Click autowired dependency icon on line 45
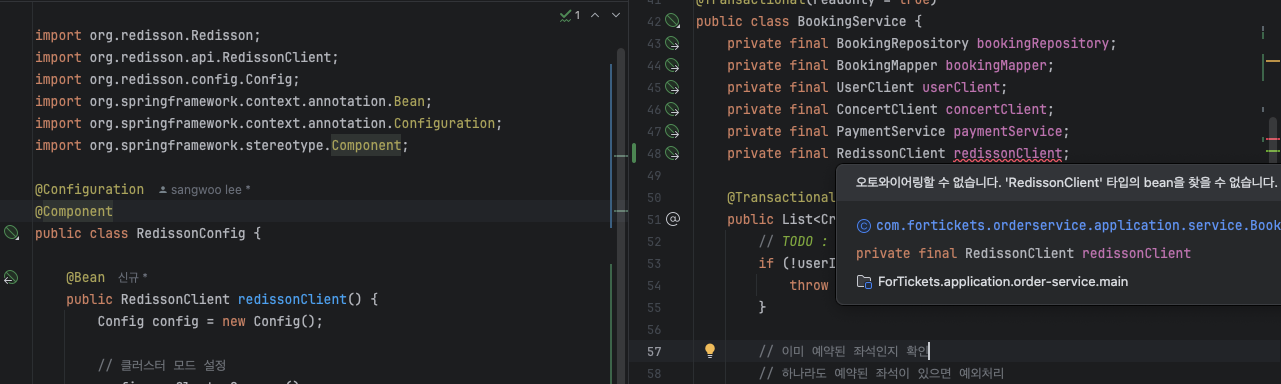This screenshot has width=1281, height=384. (673, 88)
